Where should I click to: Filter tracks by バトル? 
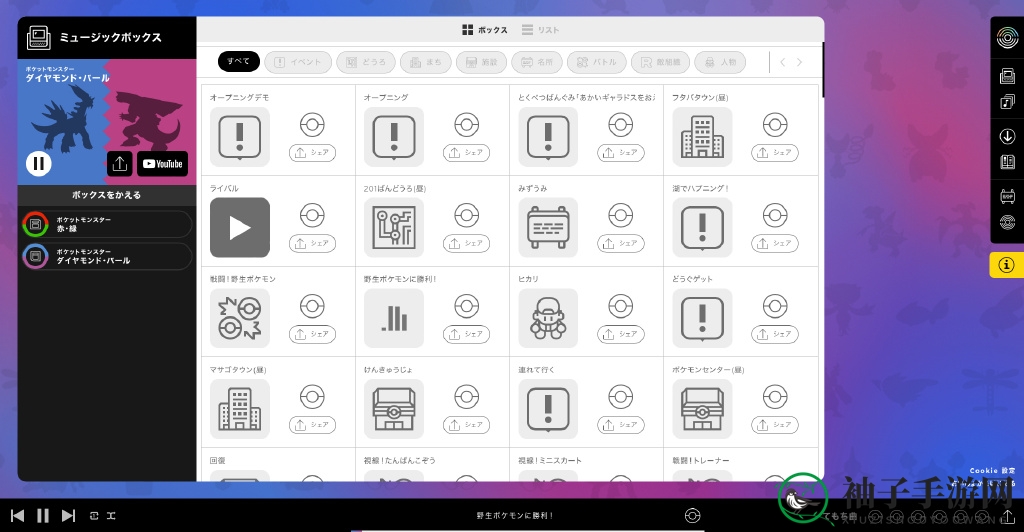pos(597,62)
